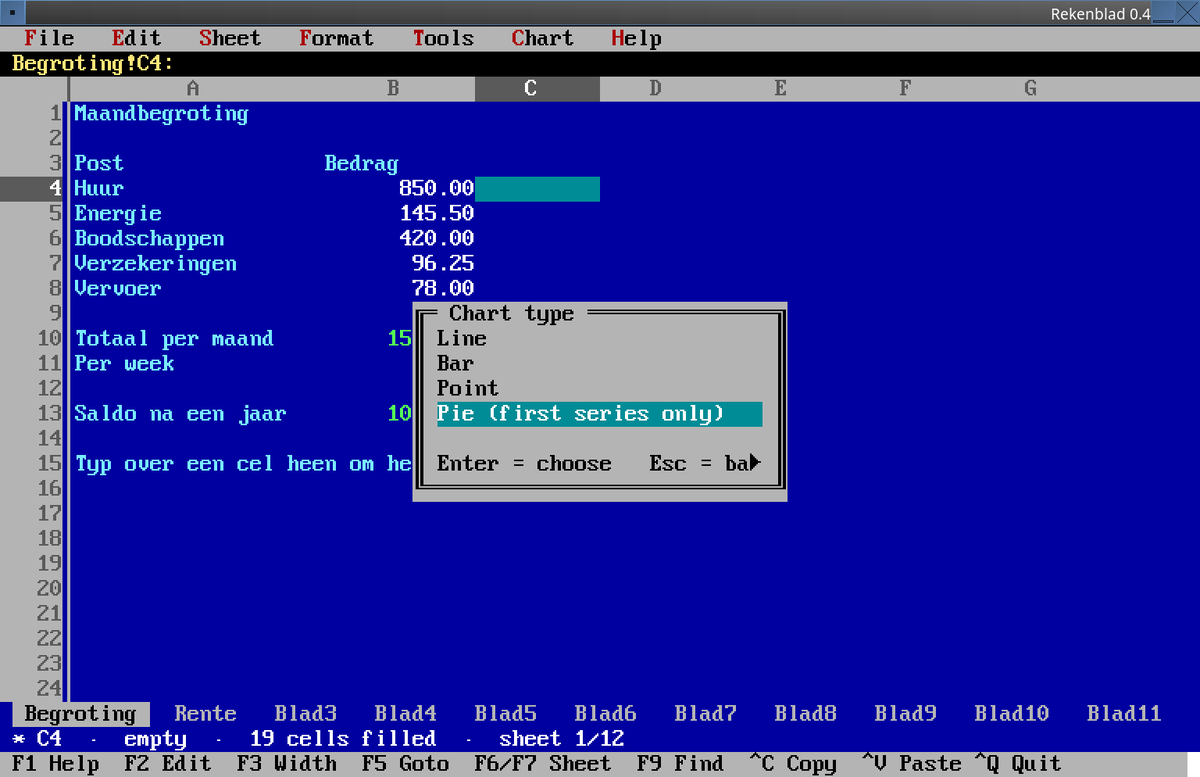Click the ^V Paste shortcut
The image size is (1200, 777).
coord(911,764)
